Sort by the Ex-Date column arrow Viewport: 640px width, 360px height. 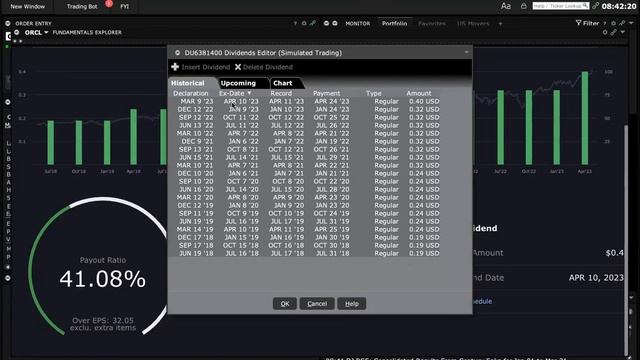pos(249,93)
